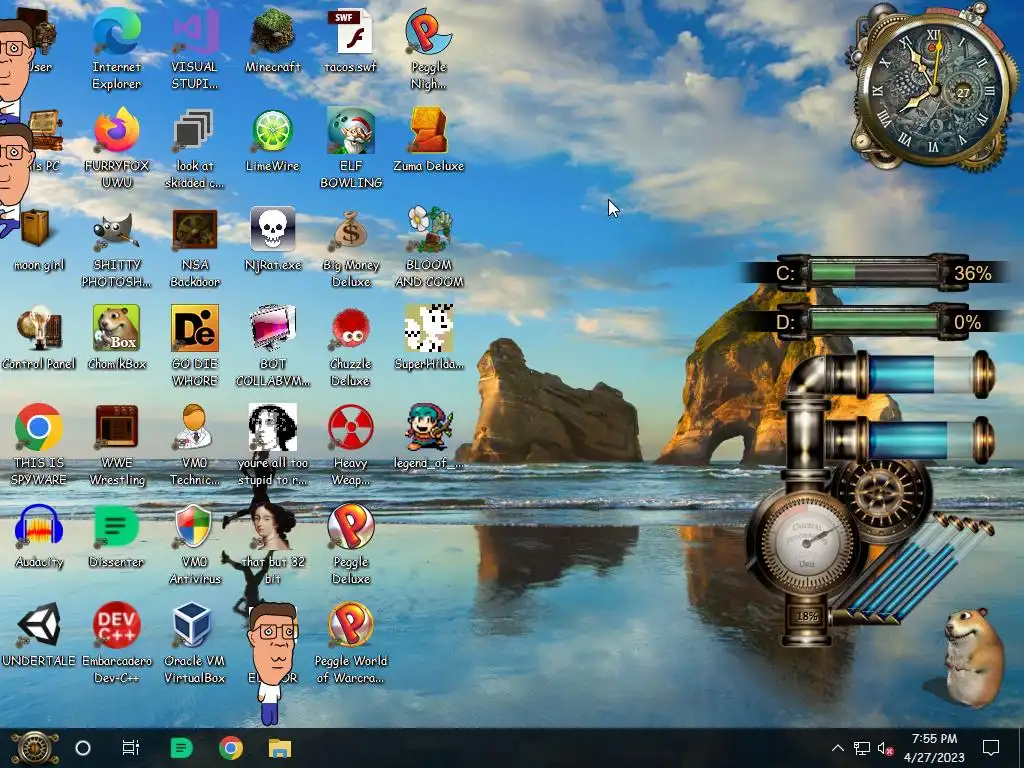Image resolution: width=1024 pixels, height=768 pixels.
Task: Expand the hidden system tray icons chevron
Action: [838, 748]
